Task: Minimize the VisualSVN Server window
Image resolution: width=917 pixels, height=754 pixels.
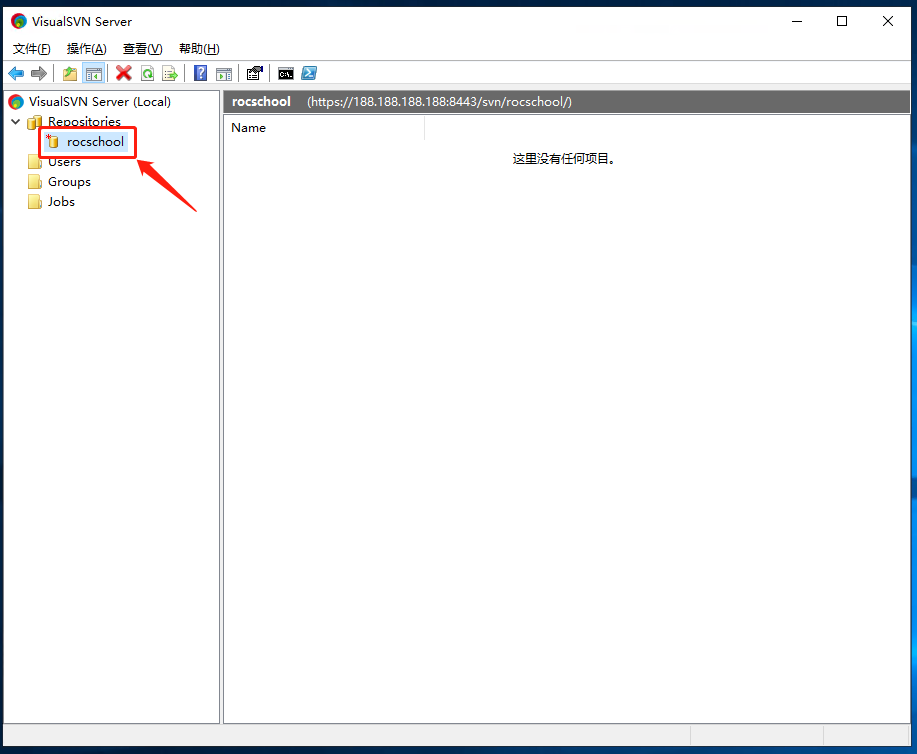Action: (x=797, y=22)
